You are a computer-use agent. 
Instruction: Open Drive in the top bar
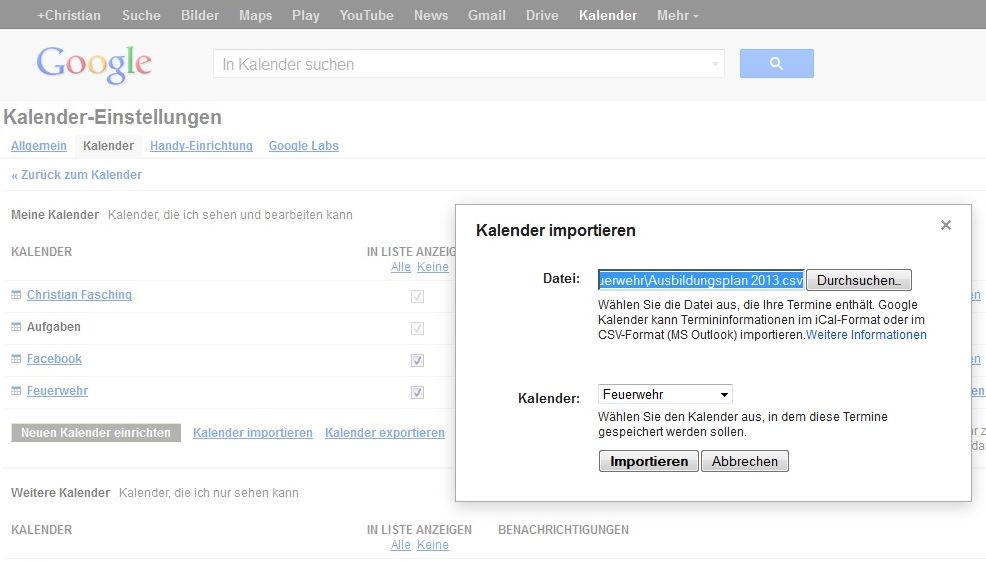[x=542, y=15]
